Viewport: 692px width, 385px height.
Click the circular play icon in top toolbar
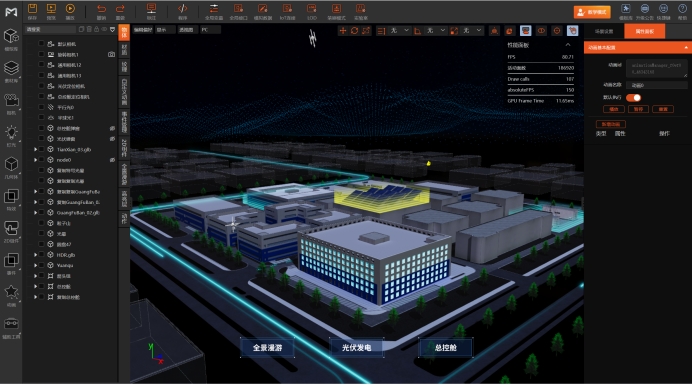(x=70, y=8)
